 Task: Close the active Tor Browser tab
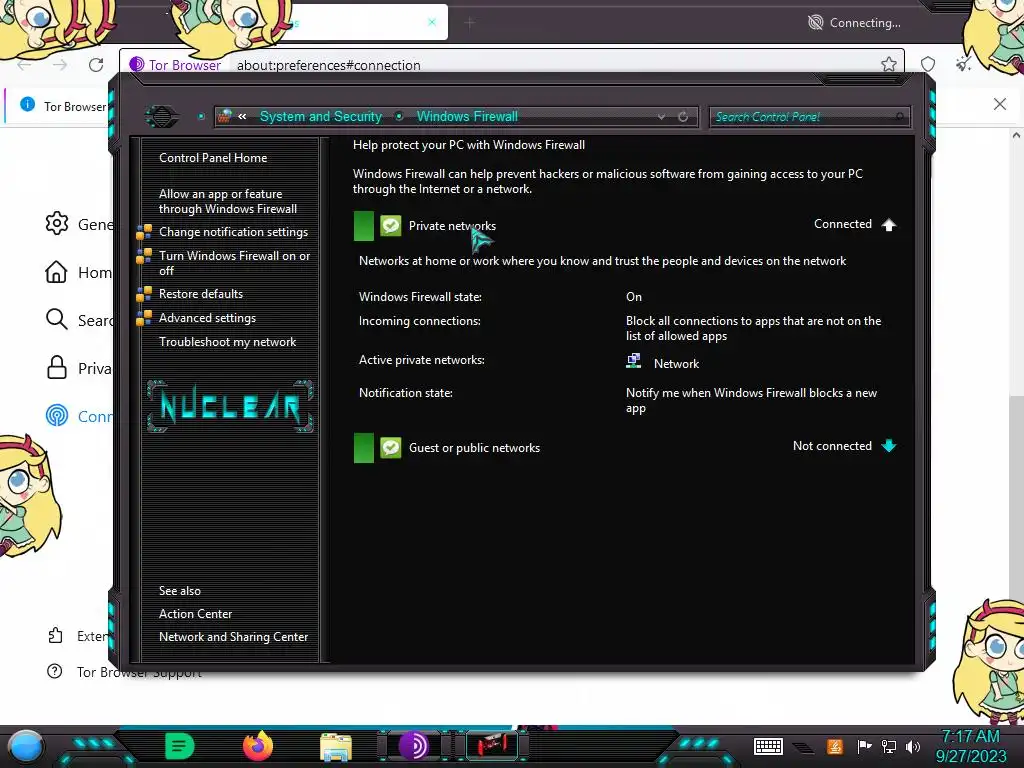tap(432, 22)
